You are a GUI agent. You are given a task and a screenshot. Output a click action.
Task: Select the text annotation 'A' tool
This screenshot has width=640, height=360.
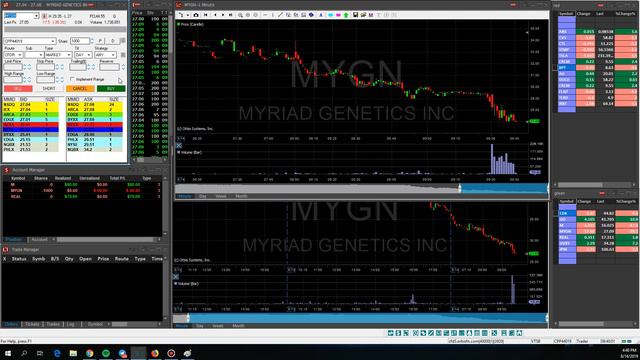pyautogui.click(x=321, y=15)
